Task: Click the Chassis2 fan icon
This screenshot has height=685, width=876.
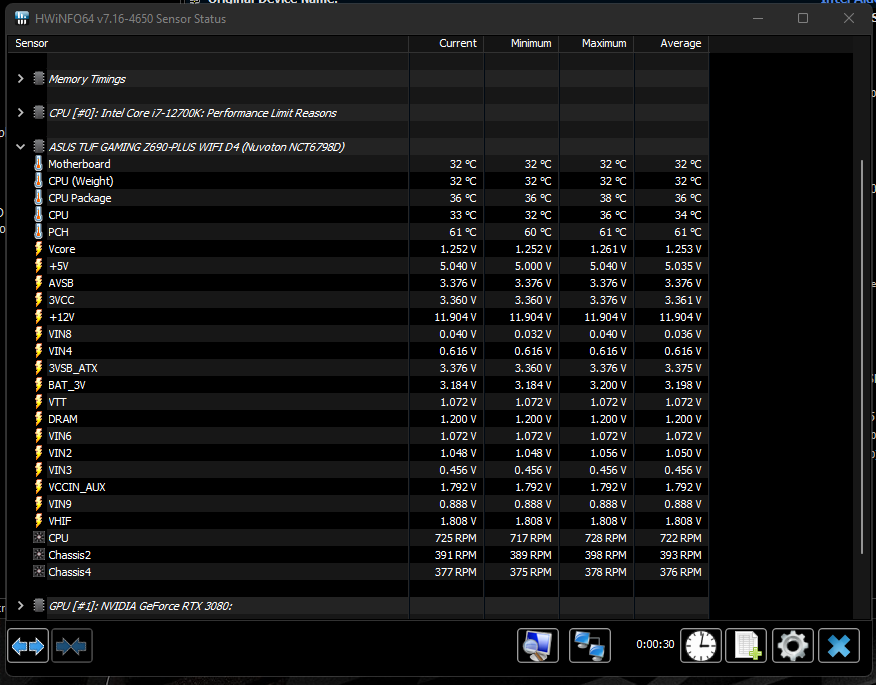Action: click(39, 555)
